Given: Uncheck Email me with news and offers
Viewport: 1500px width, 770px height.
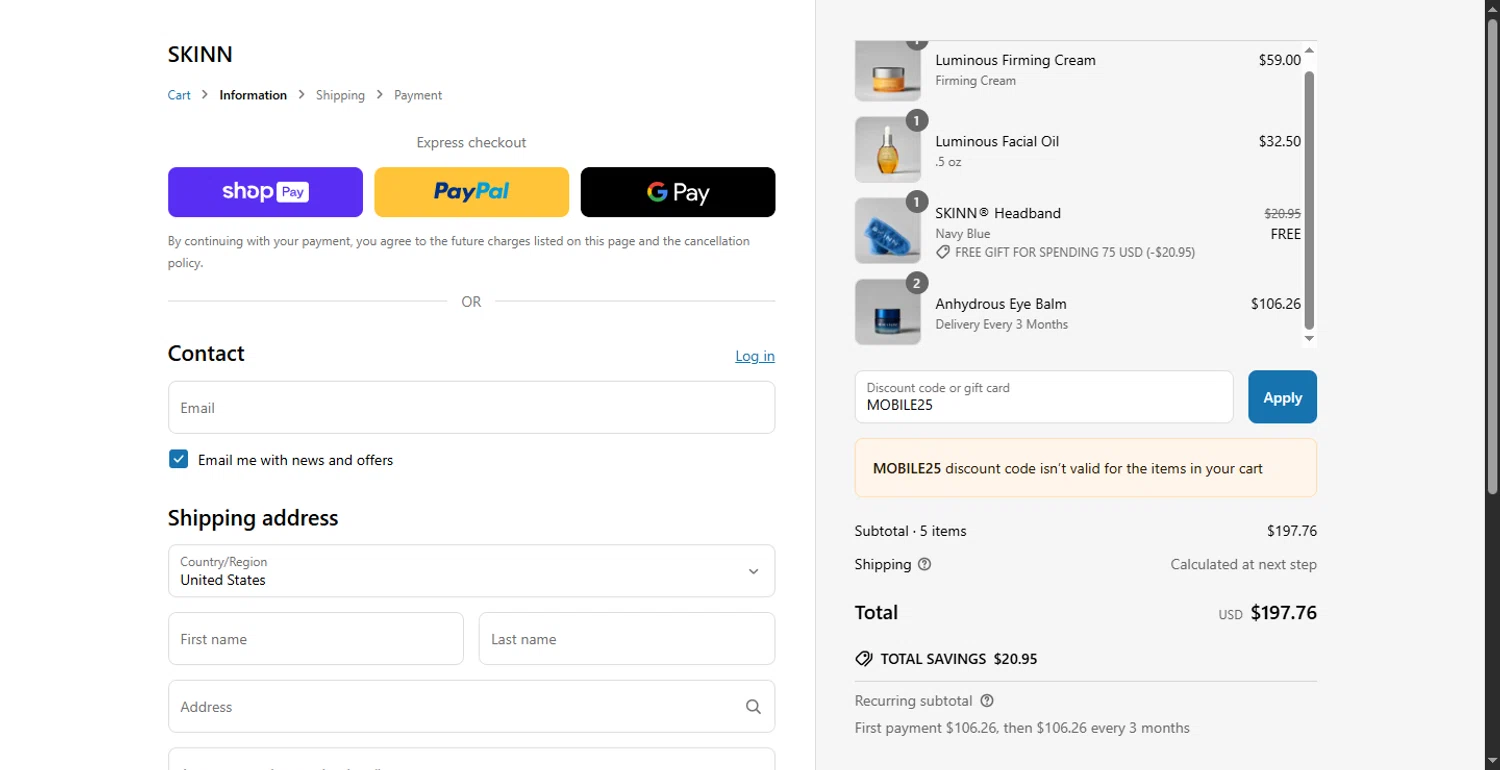Looking at the screenshot, I should pyautogui.click(x=178, y=459).
